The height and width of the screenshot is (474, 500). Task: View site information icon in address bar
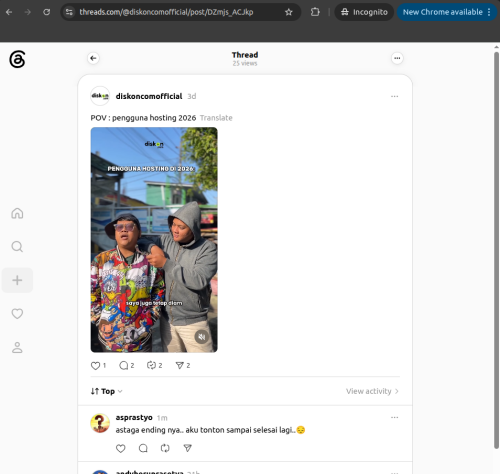(69, 12)
